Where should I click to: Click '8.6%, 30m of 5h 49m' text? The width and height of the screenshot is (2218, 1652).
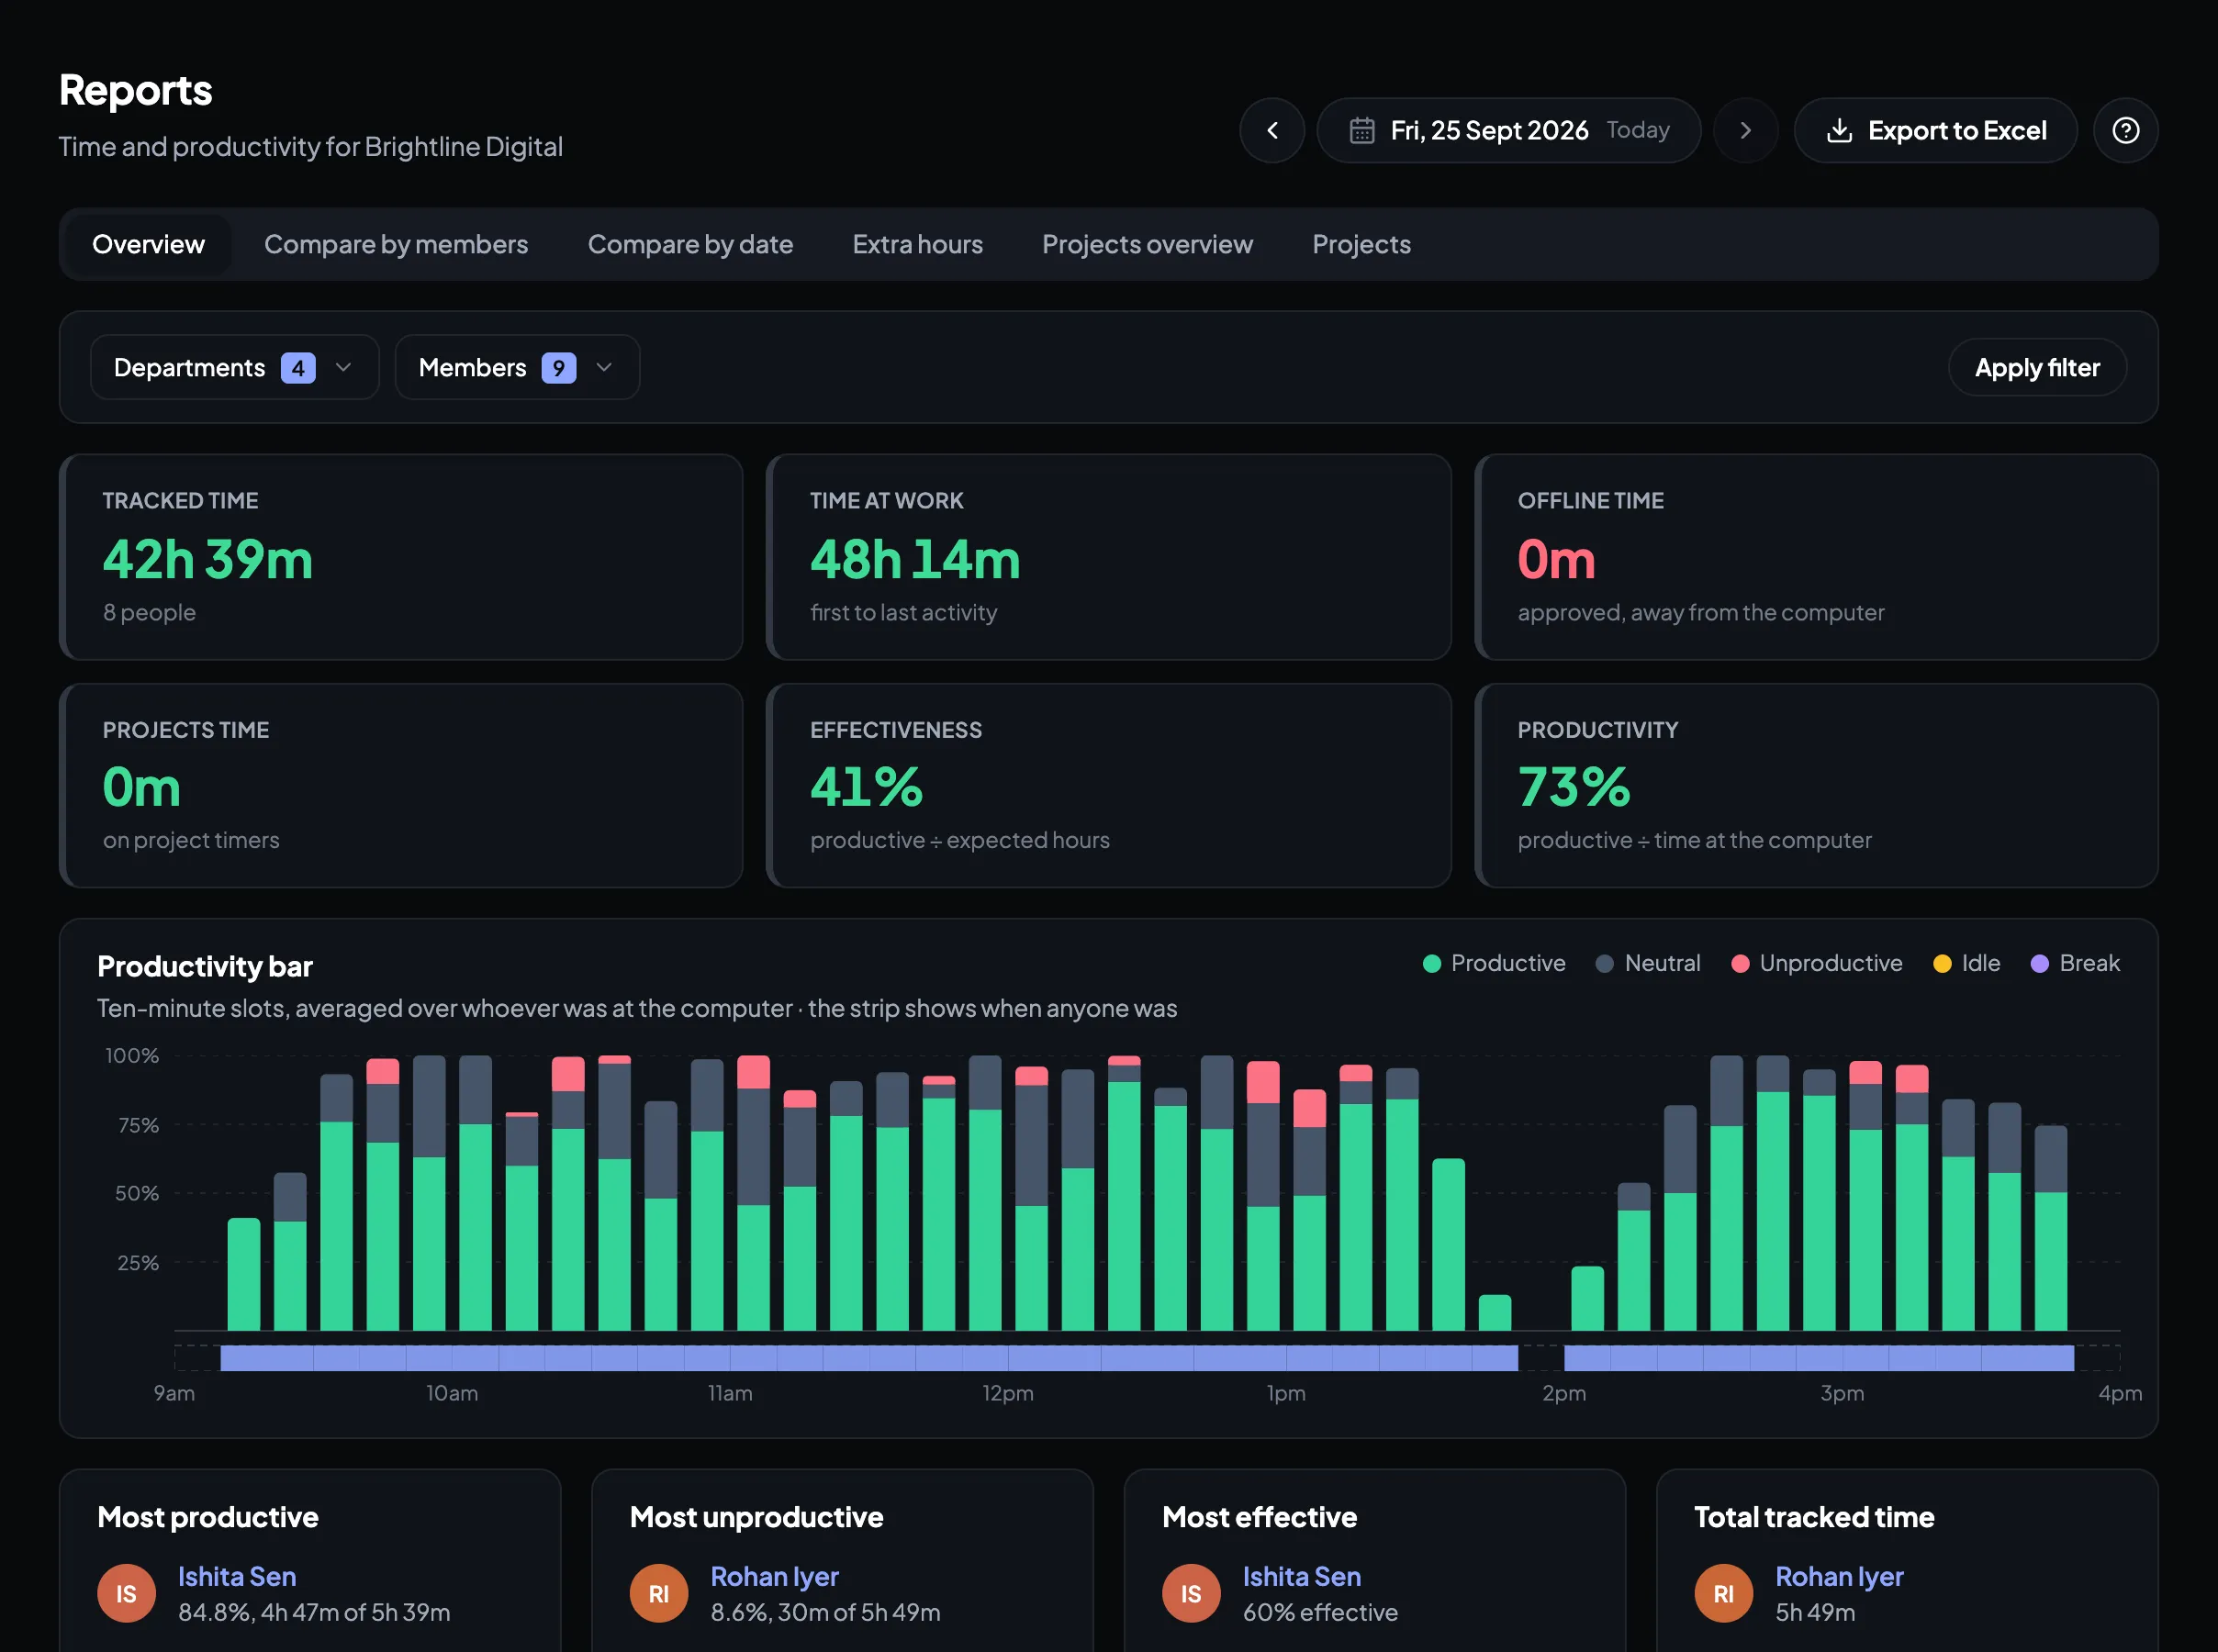click(825, 1612)
